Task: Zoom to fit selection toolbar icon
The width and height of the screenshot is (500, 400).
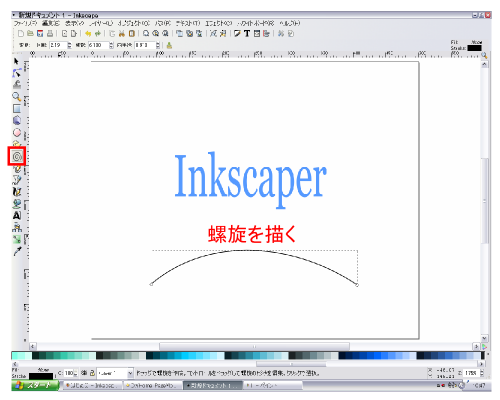Action: [146, 33]
